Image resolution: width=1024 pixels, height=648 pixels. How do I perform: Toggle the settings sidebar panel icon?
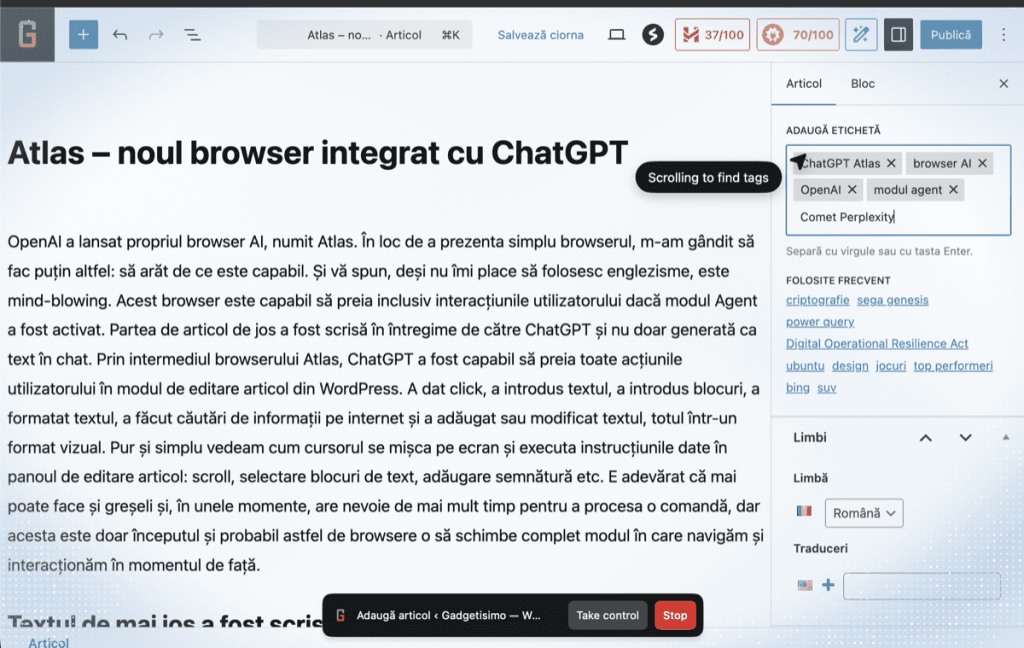pos(898,35)
